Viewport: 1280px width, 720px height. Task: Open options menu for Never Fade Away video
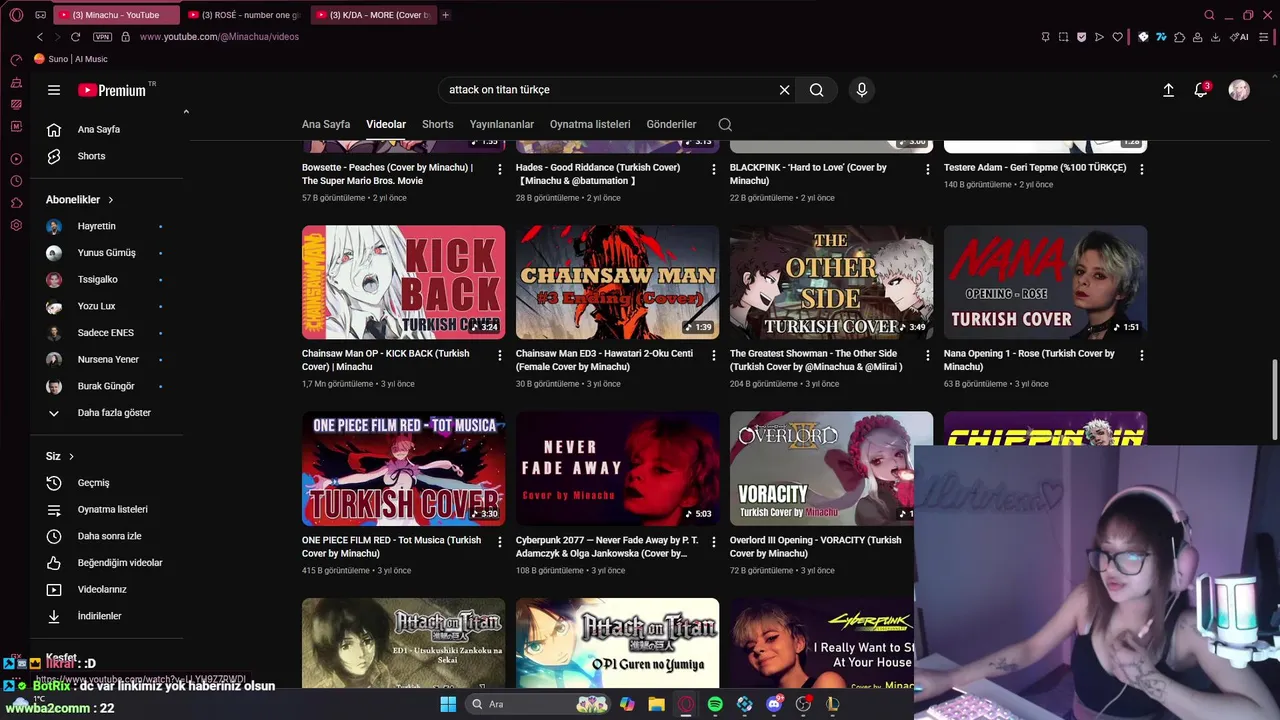[714, 542]
